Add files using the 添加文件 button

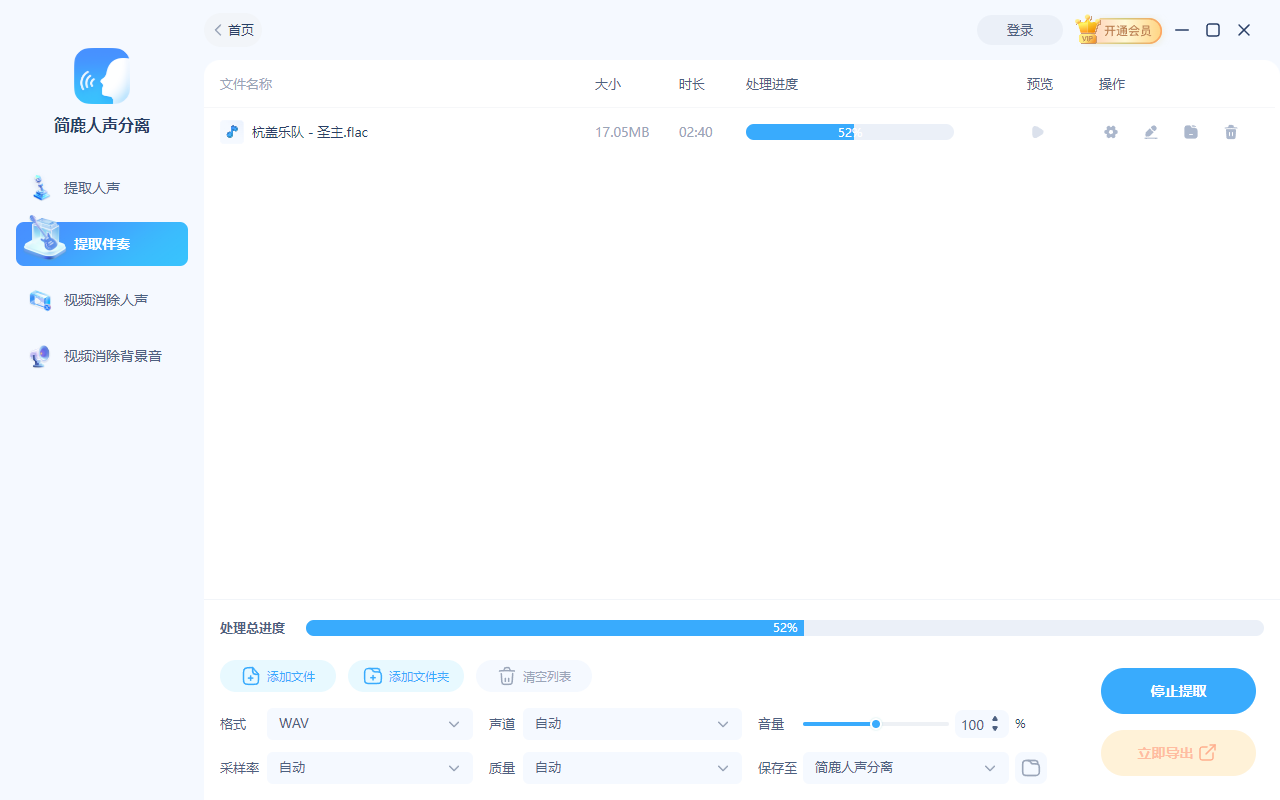click(278, 676)
